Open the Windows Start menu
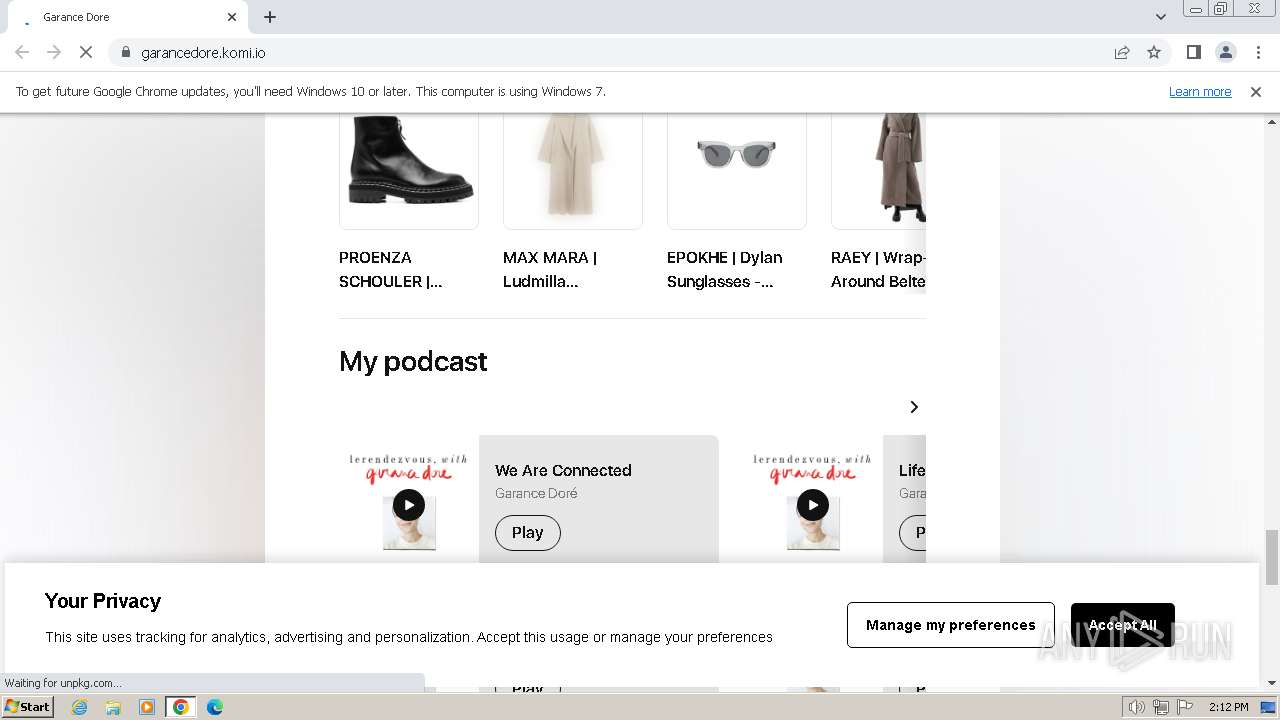Viewport: 1280px width, 720px height. click(x=28, y=707)
